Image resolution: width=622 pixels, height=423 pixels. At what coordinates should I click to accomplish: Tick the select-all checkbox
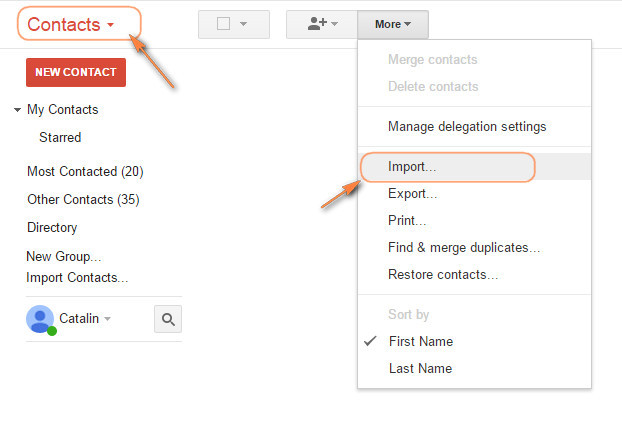[x=224, y=24]
